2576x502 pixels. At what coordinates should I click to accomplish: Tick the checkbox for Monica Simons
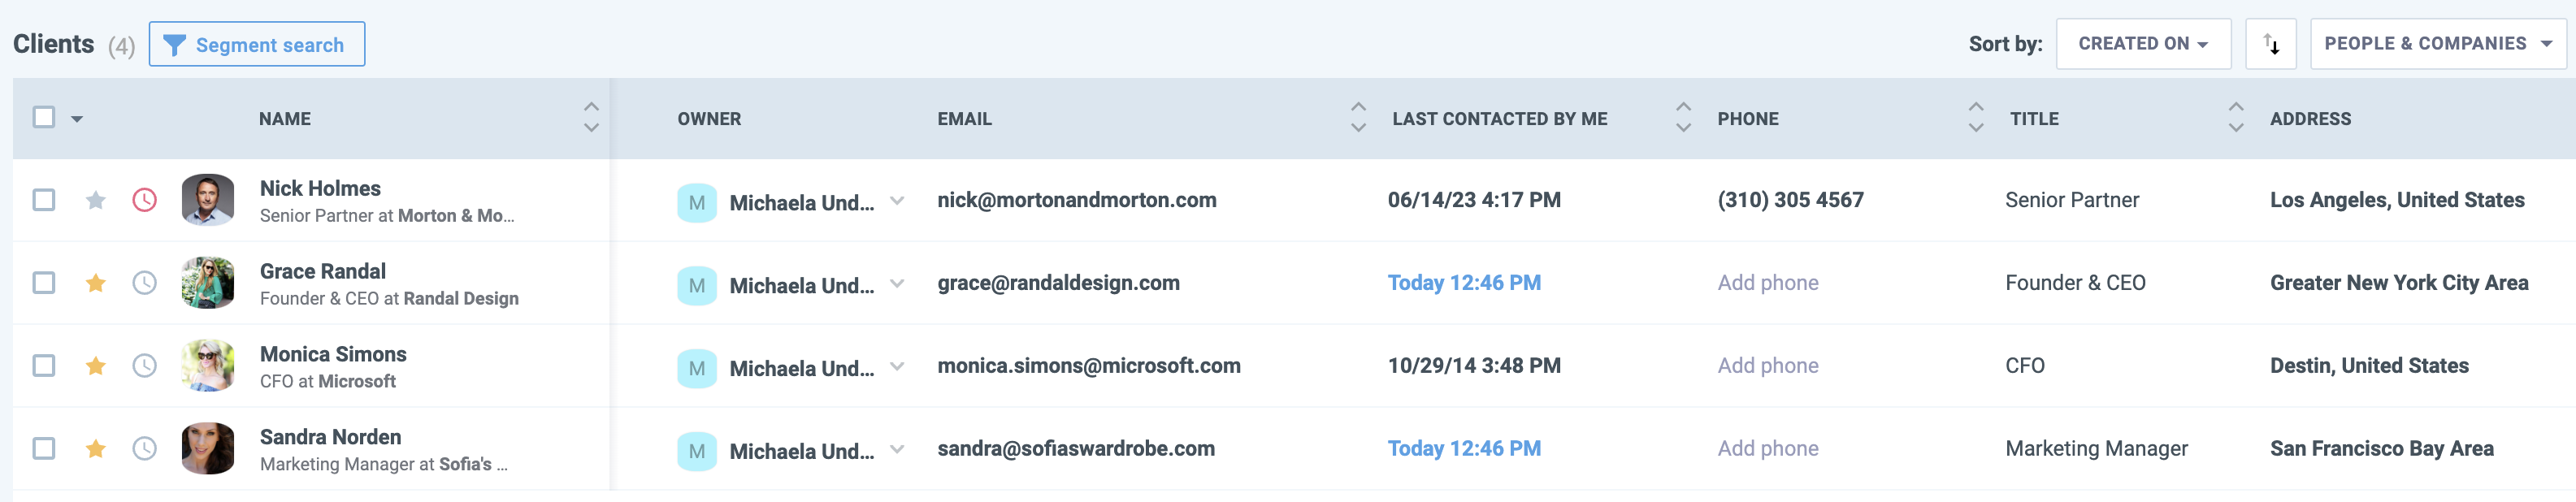(44, 366)
